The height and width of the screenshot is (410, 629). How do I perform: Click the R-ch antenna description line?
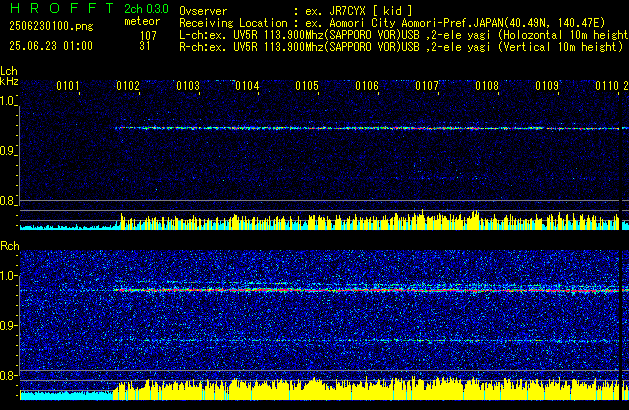click(401, 47)
